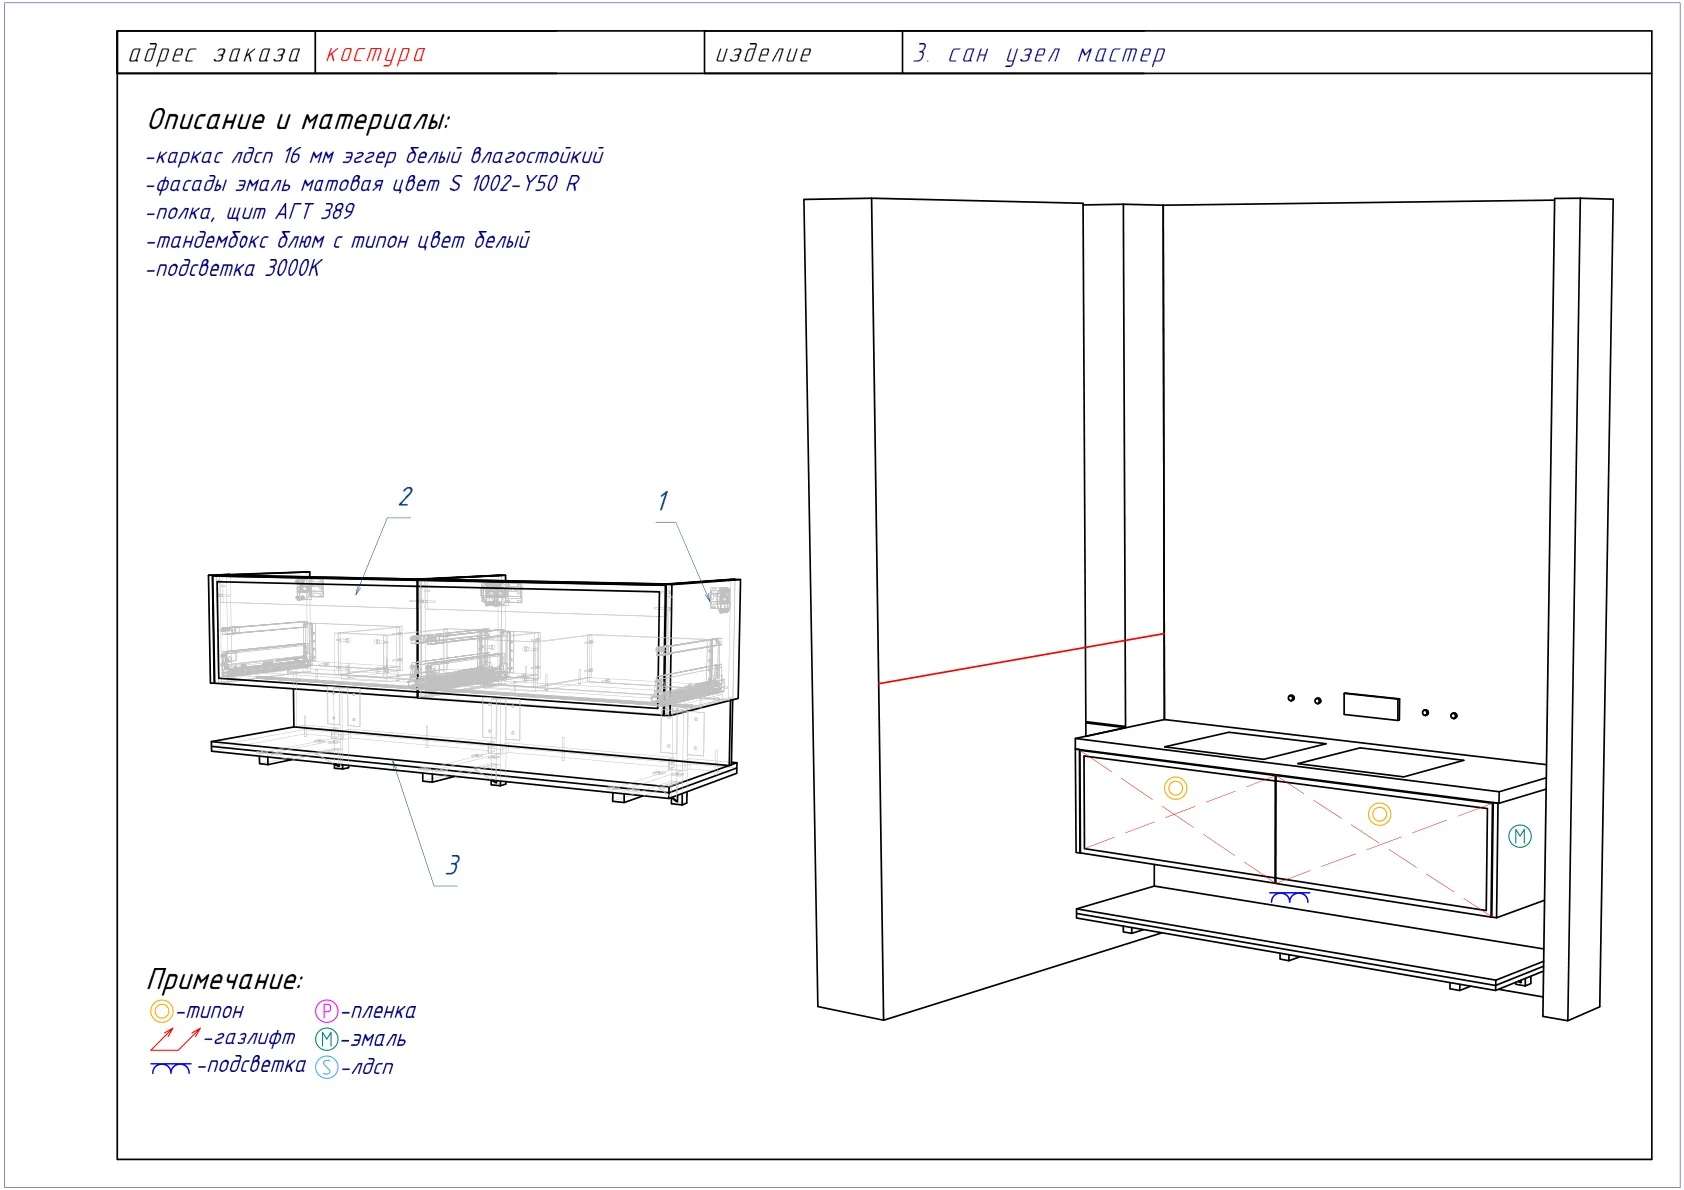1684x1190 pixels.
Task: Click the green M эмаль legend symbol
Action: click(x=326, y=1039)
